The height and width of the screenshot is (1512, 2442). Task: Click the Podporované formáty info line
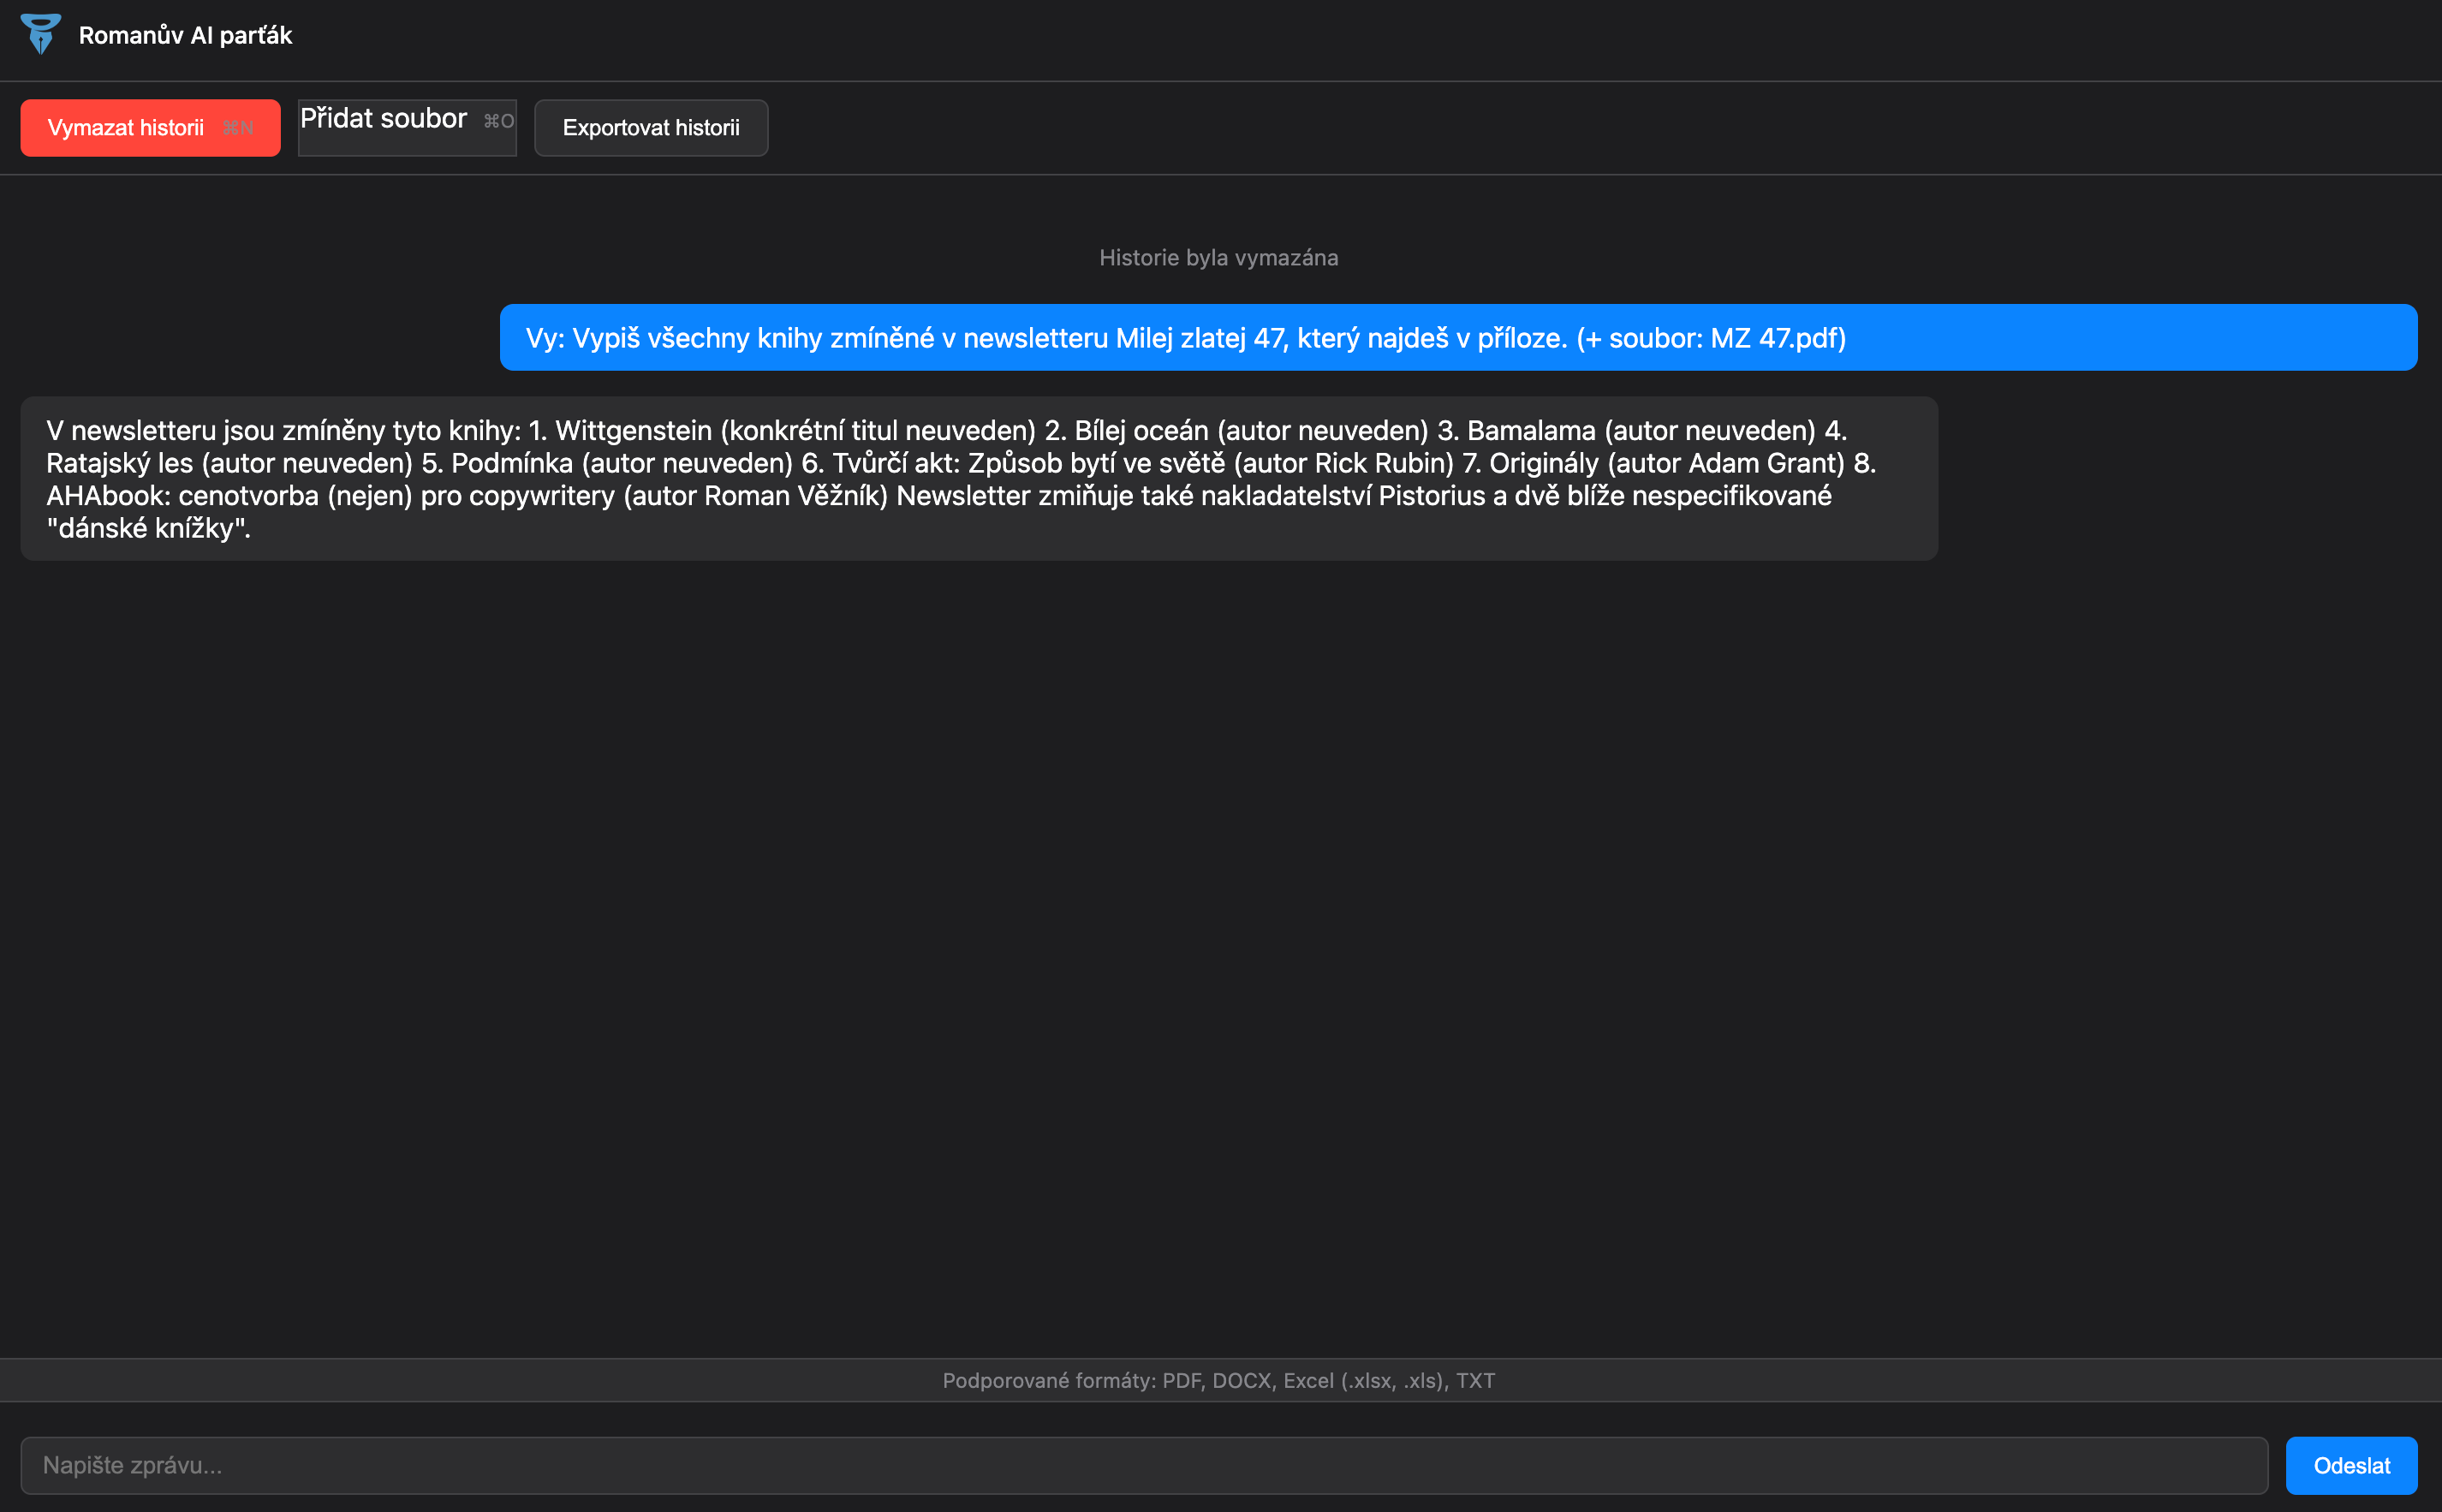pos(1219,1380)
